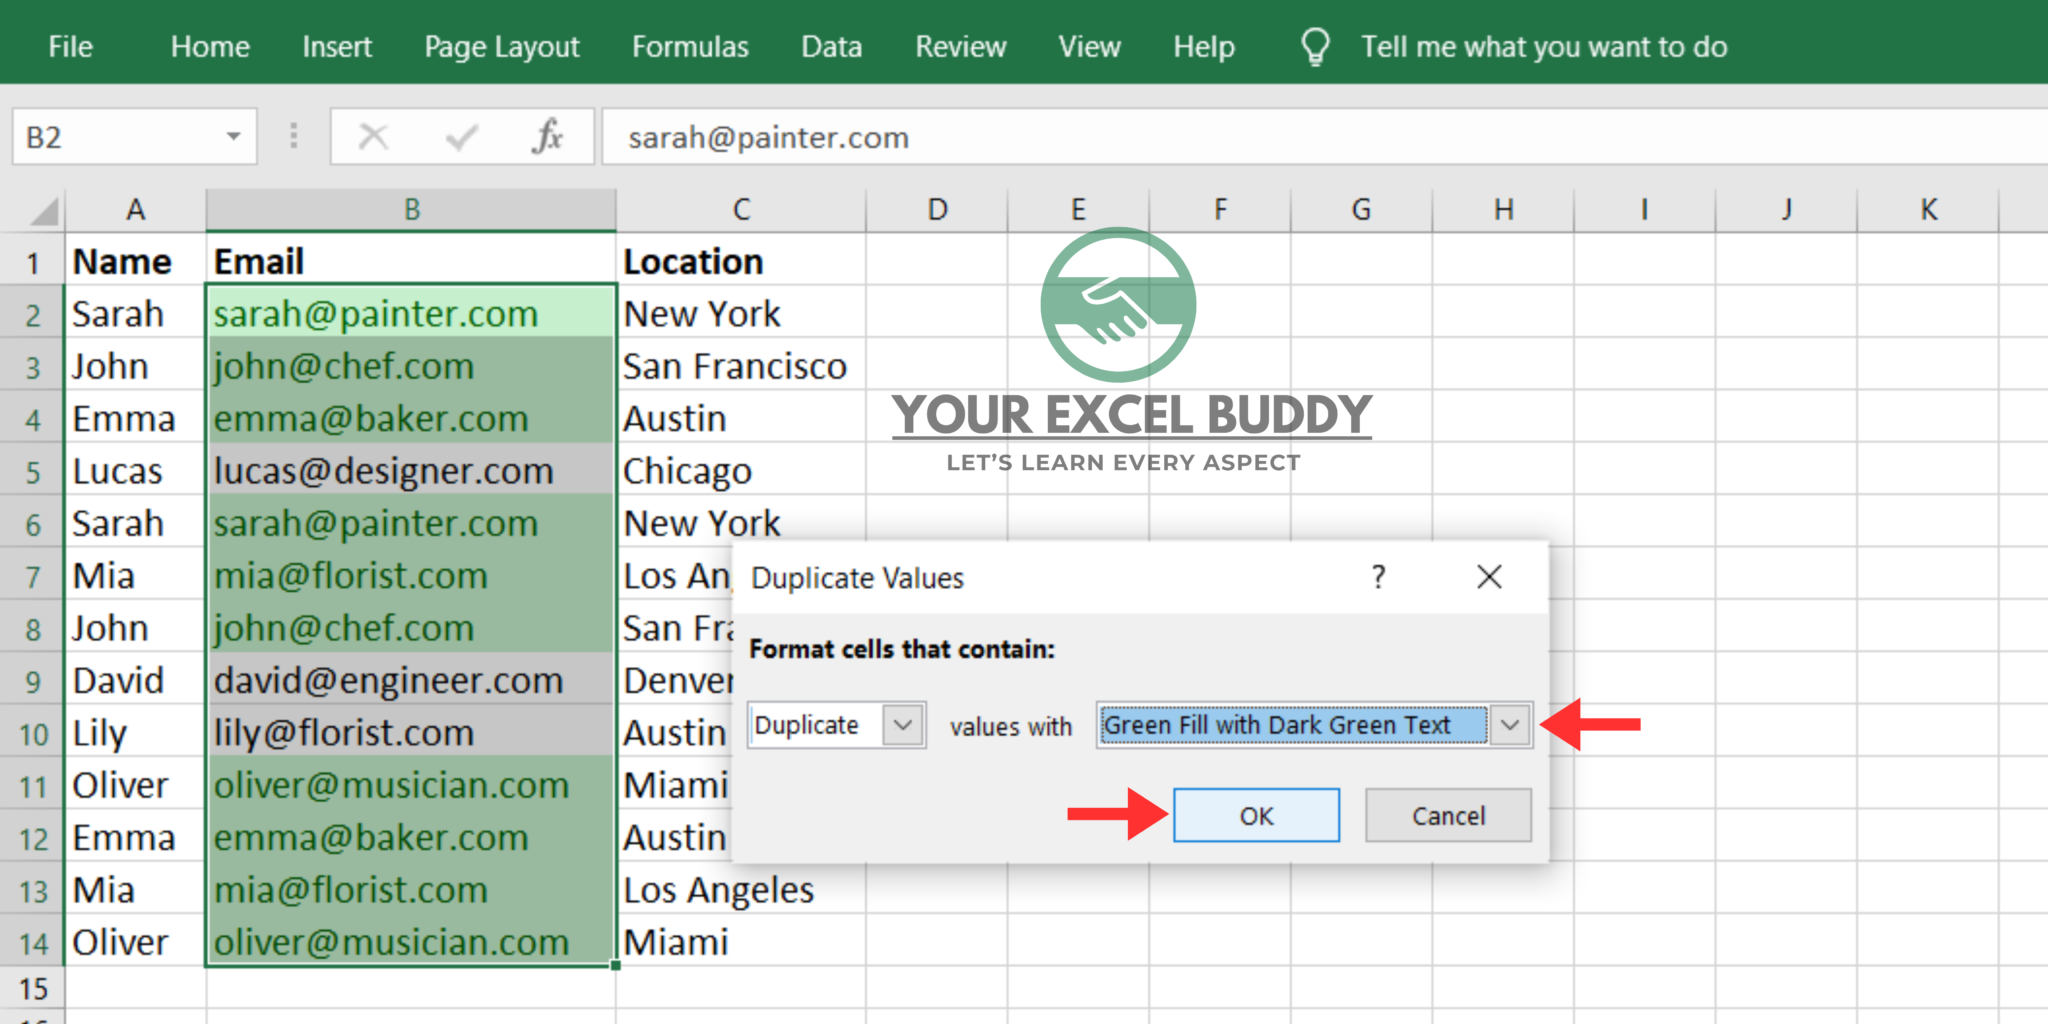The image size is (2048, 1024).
Task: Click inside the Name Box showing B2
Action: tap(120, 137)
